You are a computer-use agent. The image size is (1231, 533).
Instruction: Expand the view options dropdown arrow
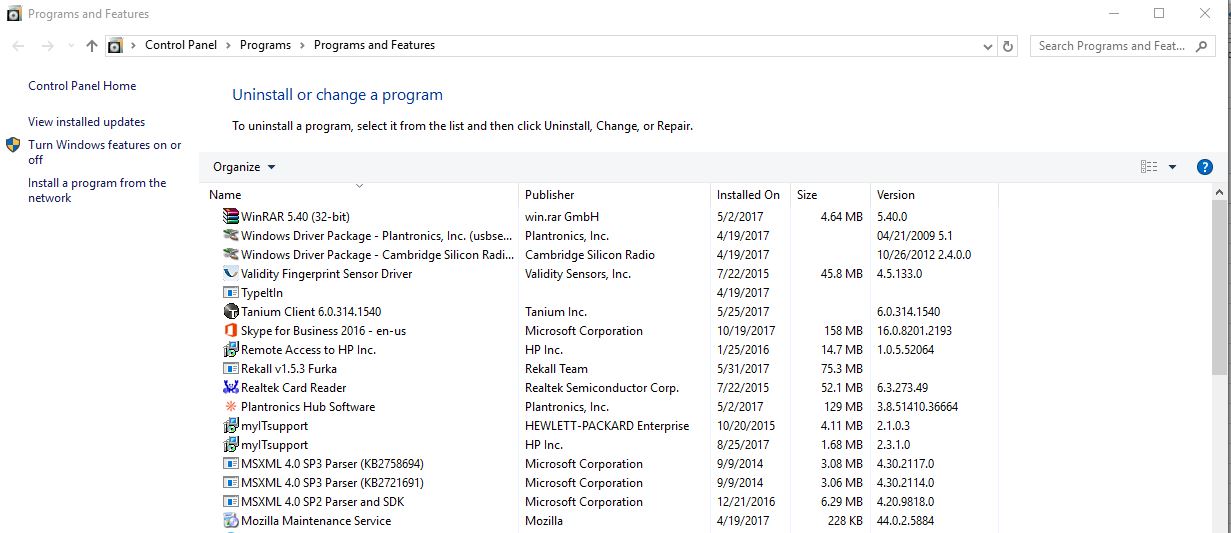tap(1173, 167)
